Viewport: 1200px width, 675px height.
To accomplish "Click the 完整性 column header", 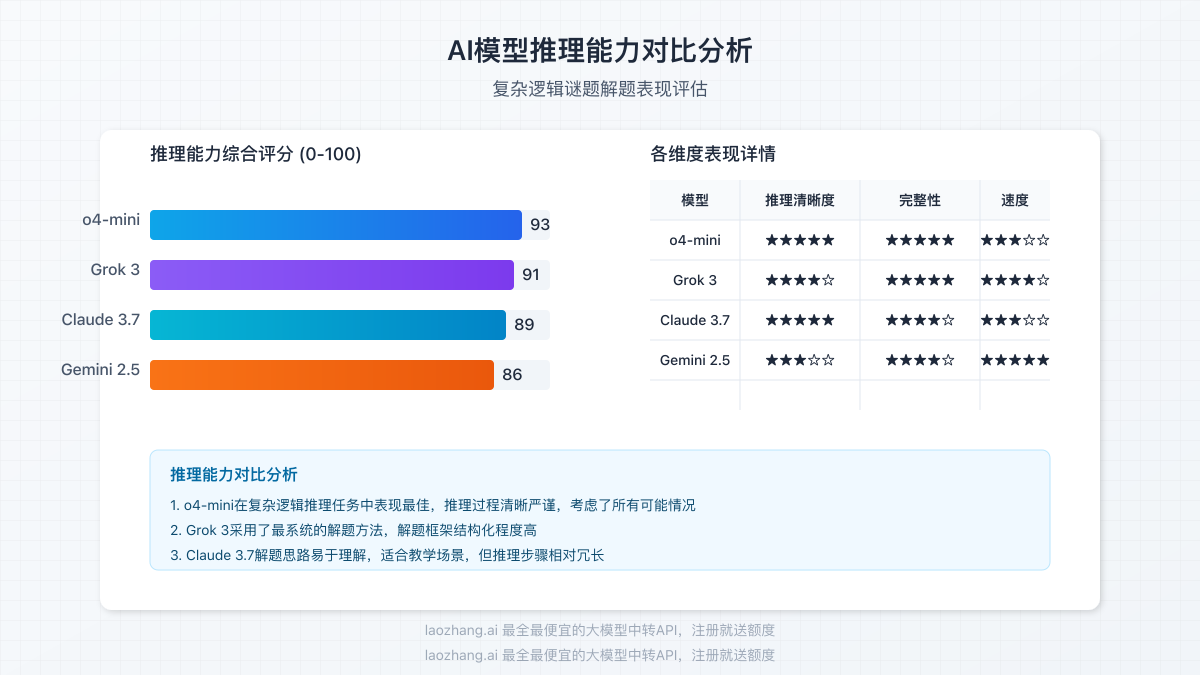I will [x=920, y=200].
